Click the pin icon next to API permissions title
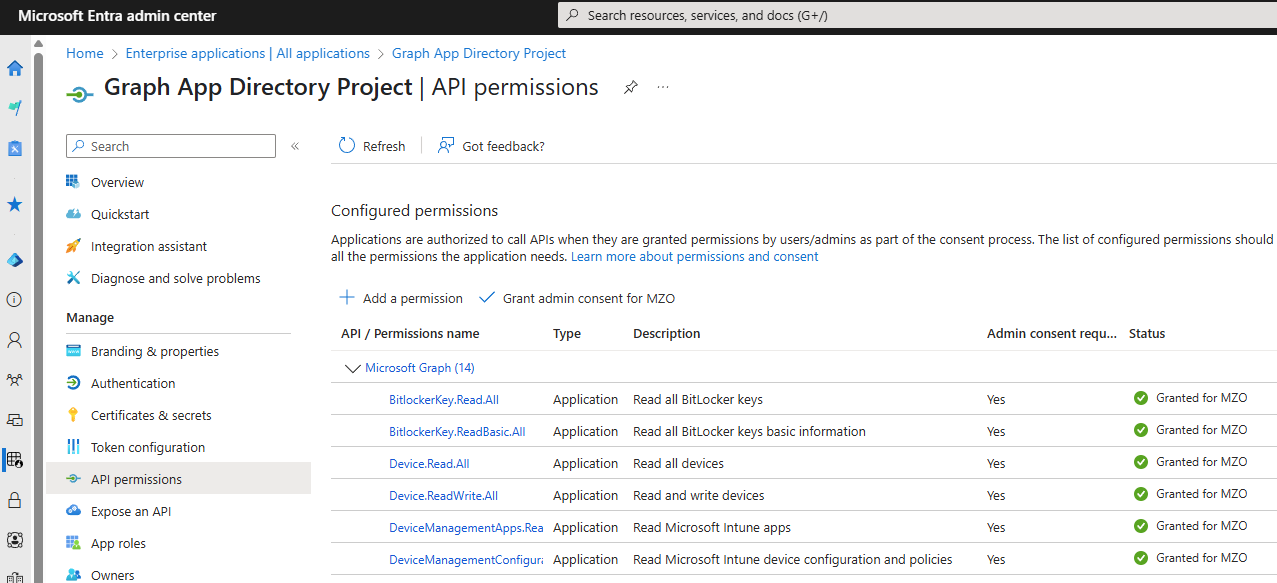Screen dimensions: 1277x583 coord(630,87)
